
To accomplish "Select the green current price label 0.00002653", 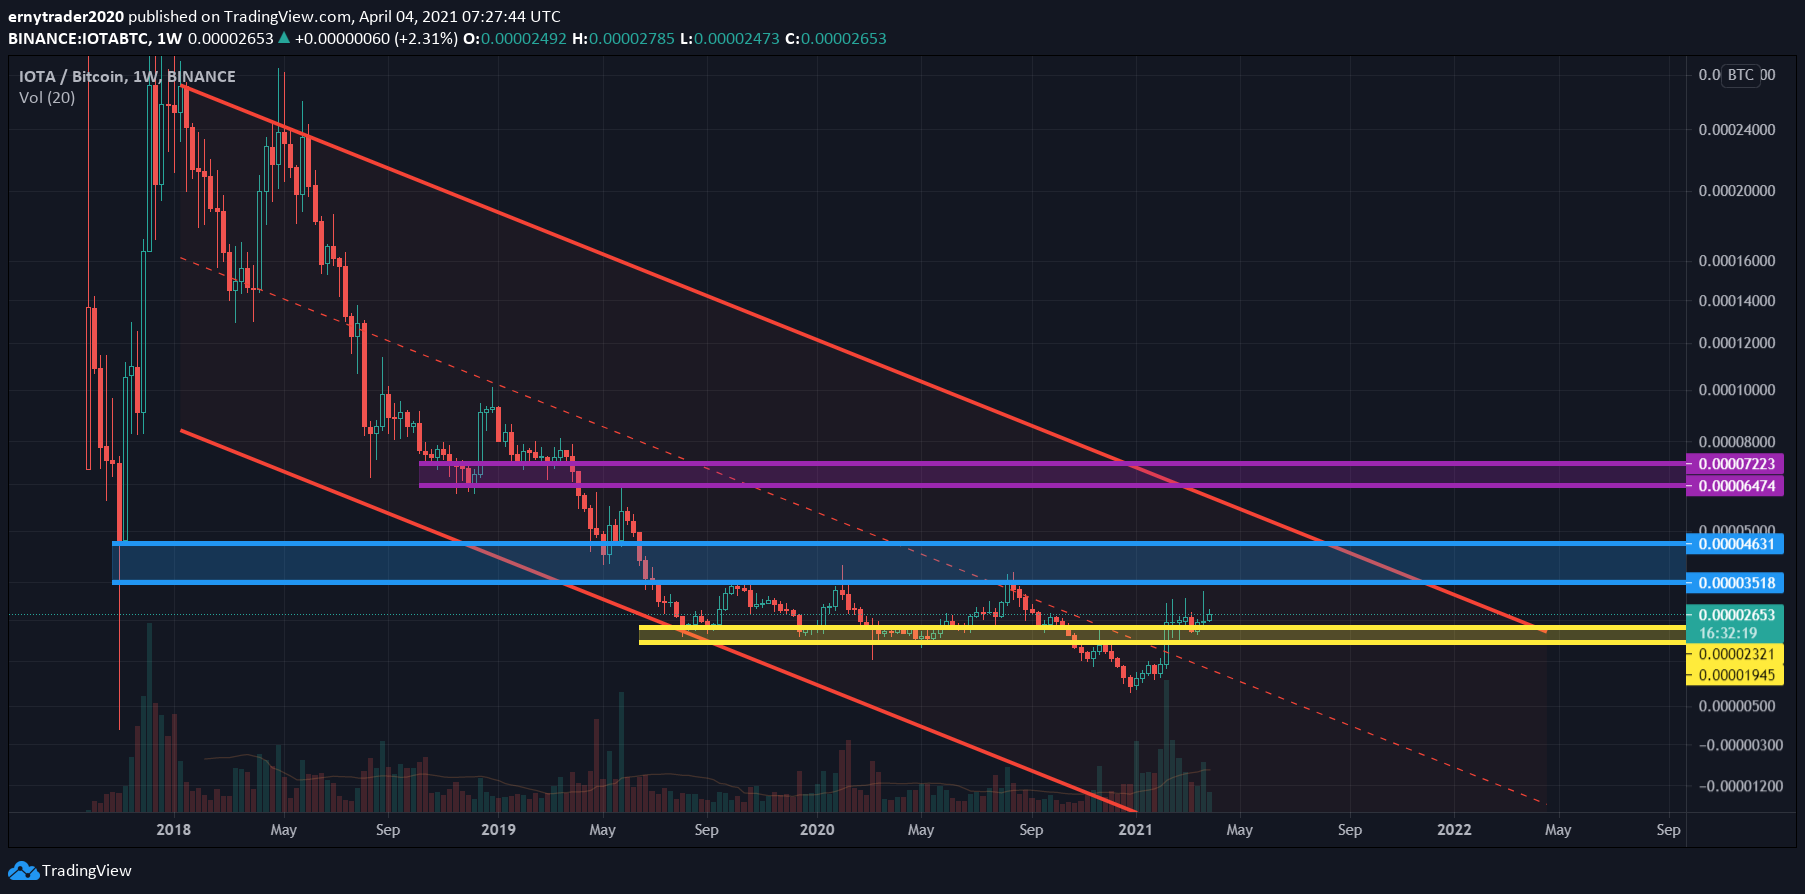I will click(1736, 615).
